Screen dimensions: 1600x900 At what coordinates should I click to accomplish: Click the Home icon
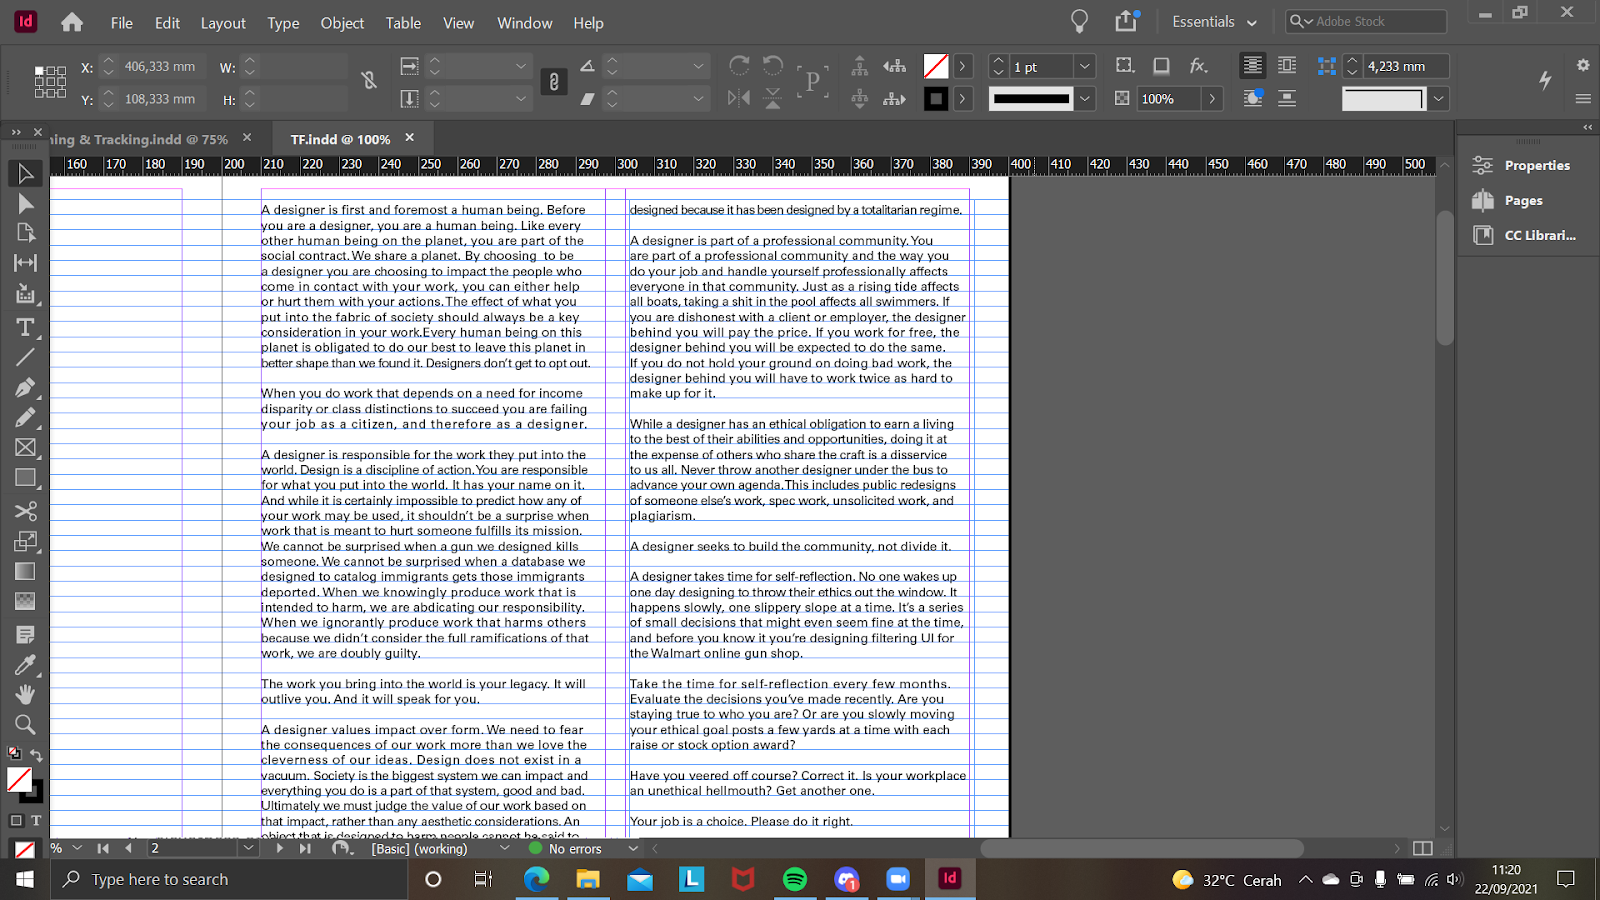(x=72, y=22)
